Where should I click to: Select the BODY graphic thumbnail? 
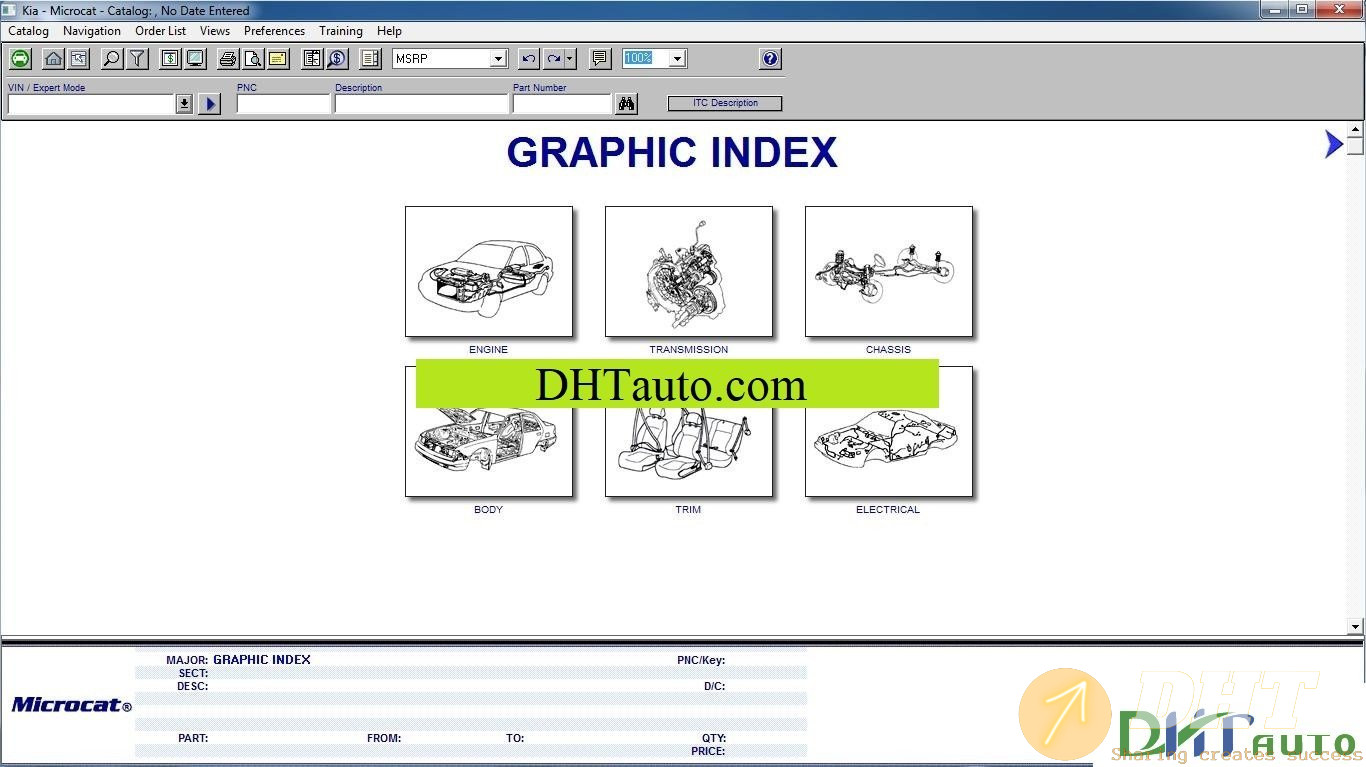pyautogui.click(x=489, y=432)
